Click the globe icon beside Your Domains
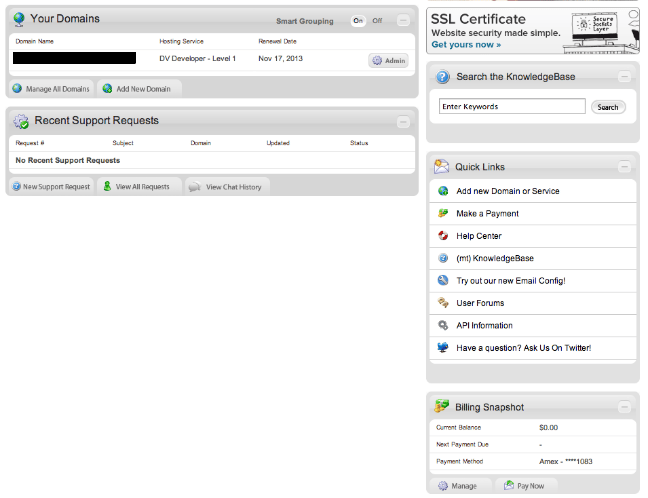Screen dimensions: 648x498 tap(19, 19)
